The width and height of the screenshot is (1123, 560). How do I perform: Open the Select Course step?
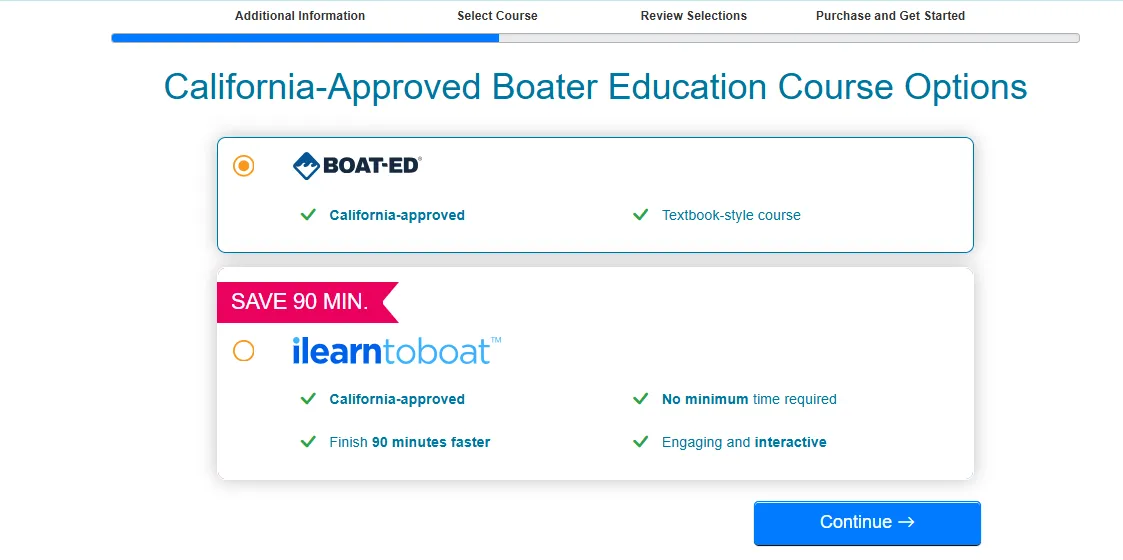click(x=497, y=16)
